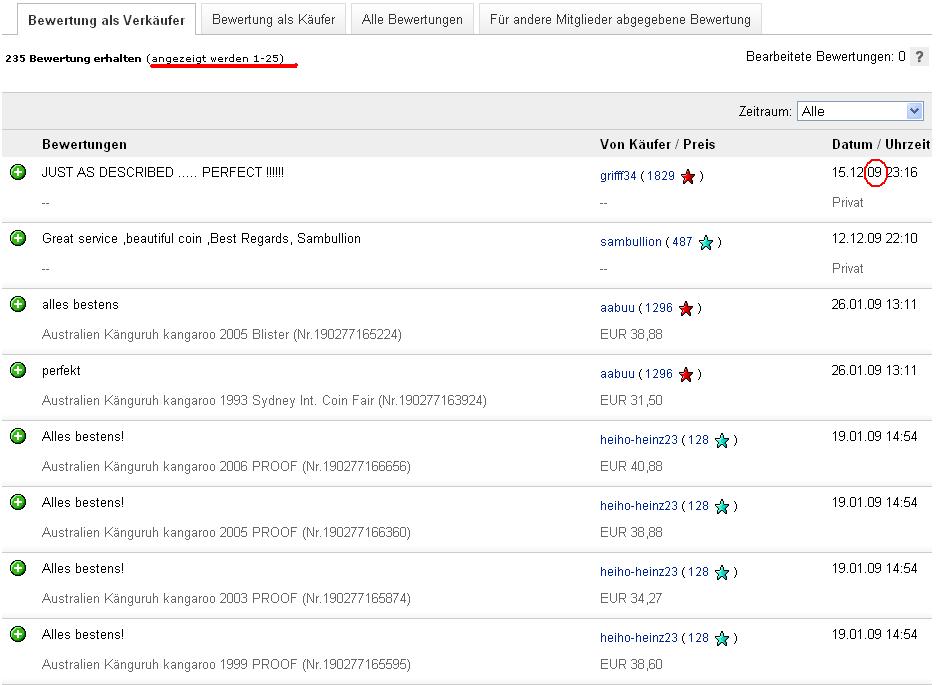This screenshot has width=937, height=685.
Task: Switch to the Bewertung als Käufer tab
Action: pyautogui.click(x=273, y=19)
